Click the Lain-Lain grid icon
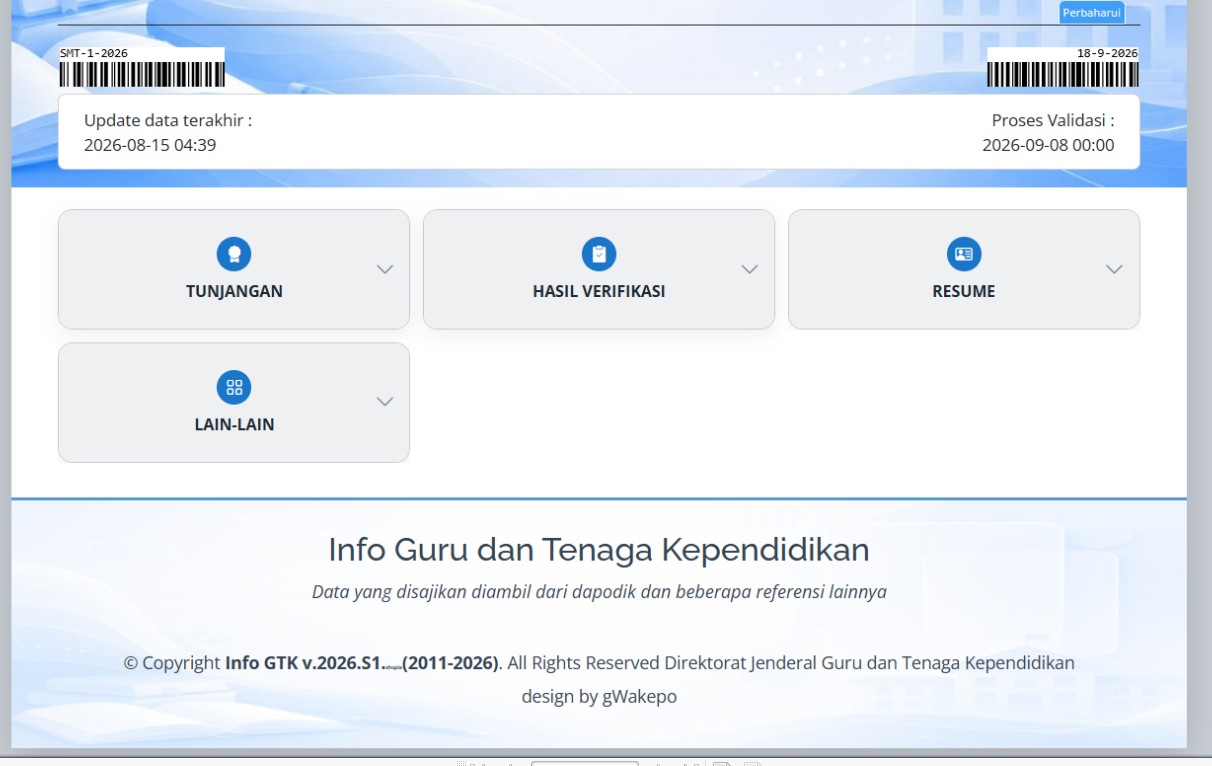The image size is (1212, 766). (234, 387)
